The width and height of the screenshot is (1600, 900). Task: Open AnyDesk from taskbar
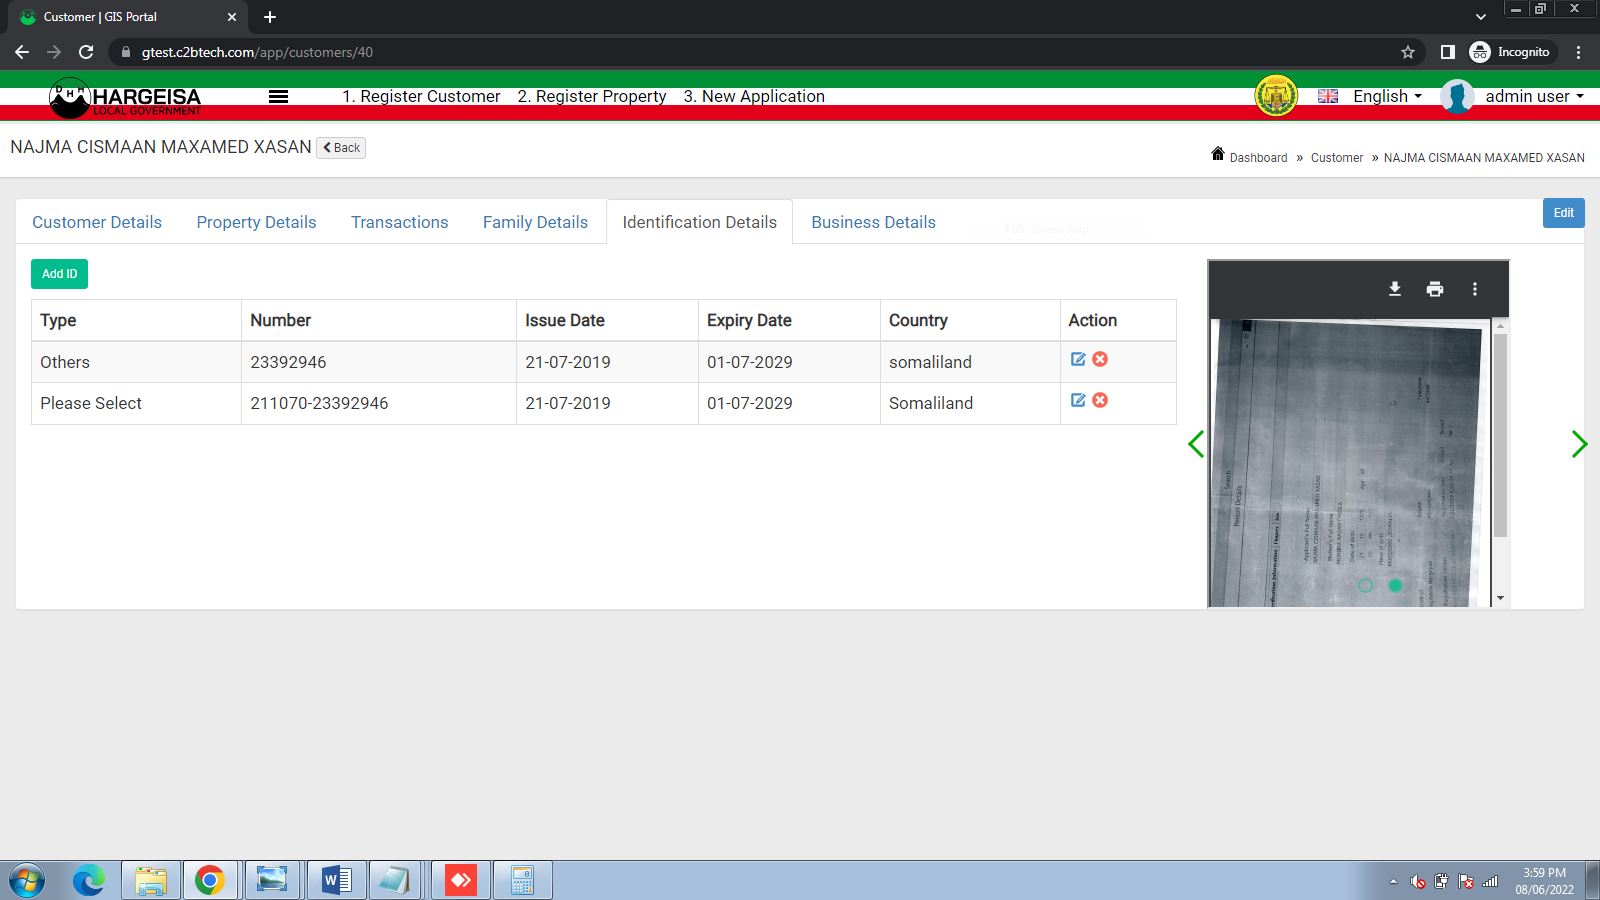[461, 881]
